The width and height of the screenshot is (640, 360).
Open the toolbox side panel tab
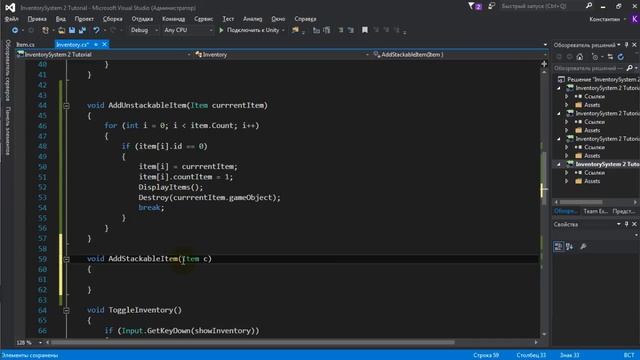(7, 131)
